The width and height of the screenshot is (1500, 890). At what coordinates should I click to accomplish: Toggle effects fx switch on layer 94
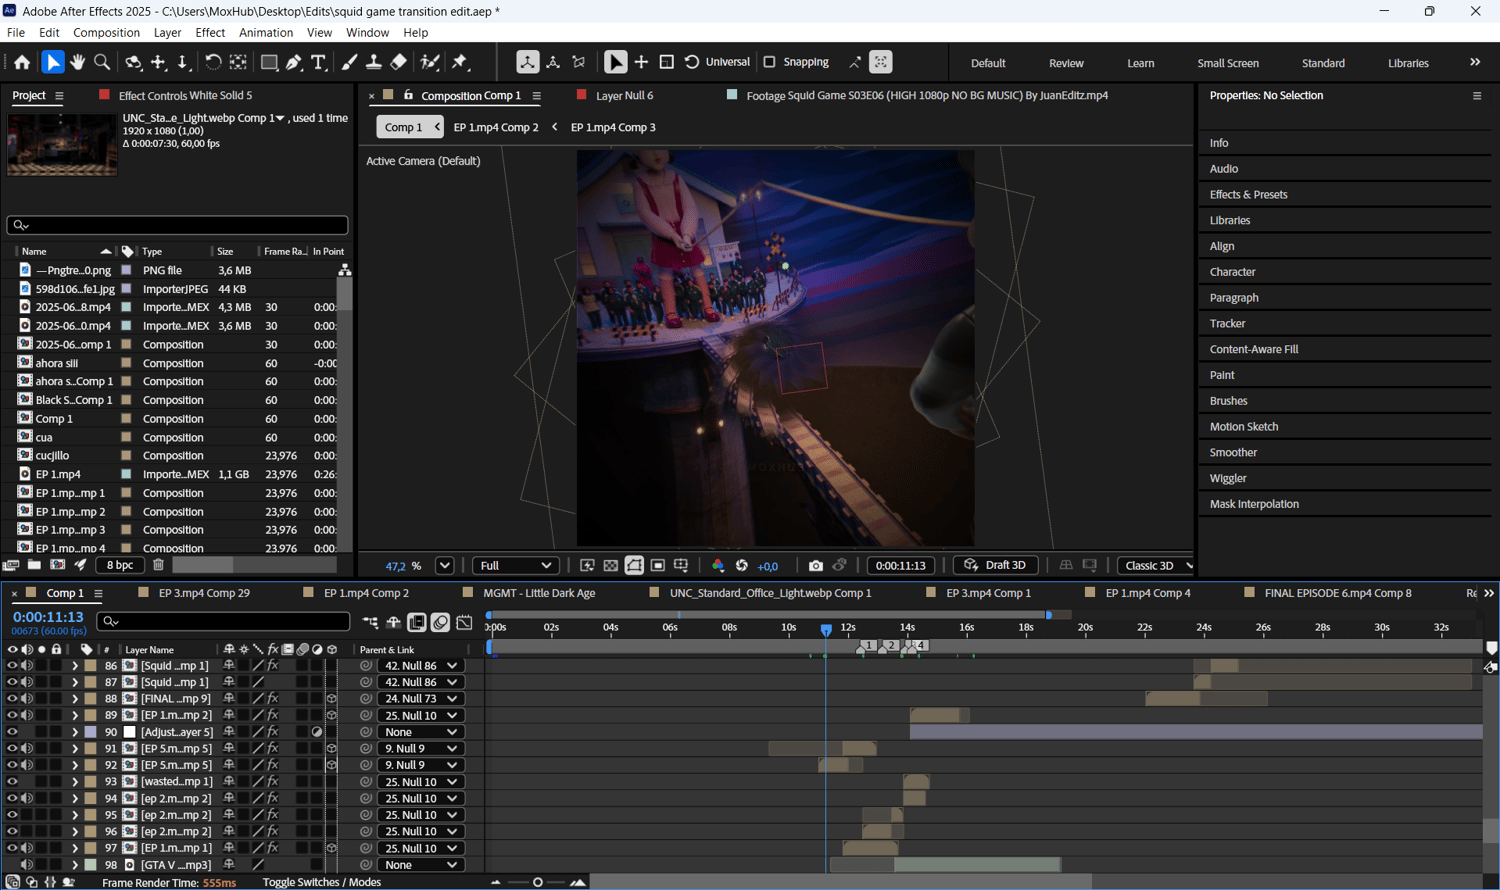[x=272, y=799]
